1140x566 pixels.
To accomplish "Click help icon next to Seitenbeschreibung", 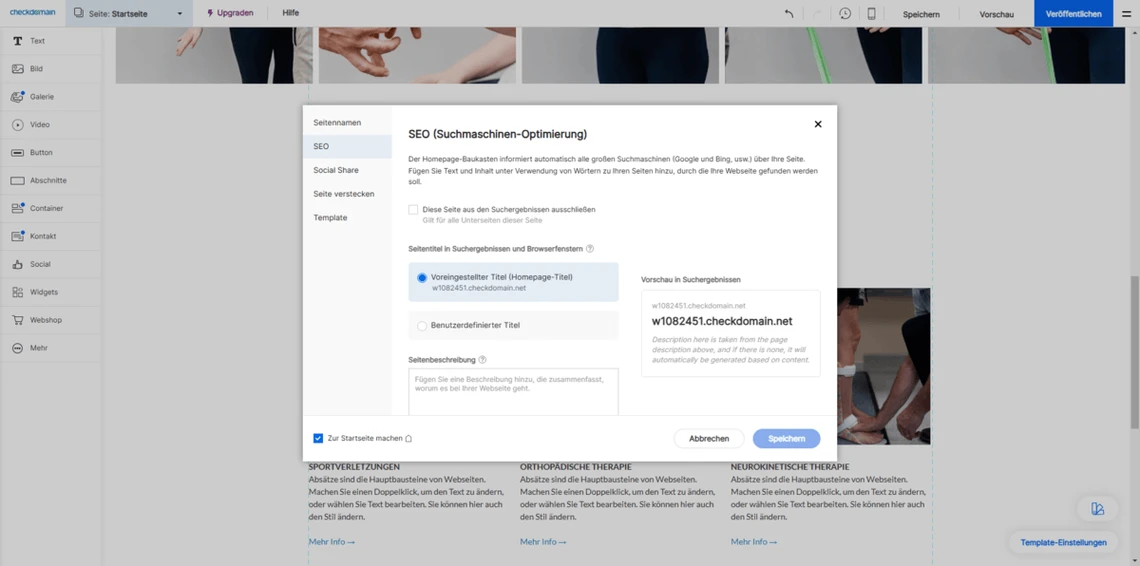I will click(x=483, y=359).
